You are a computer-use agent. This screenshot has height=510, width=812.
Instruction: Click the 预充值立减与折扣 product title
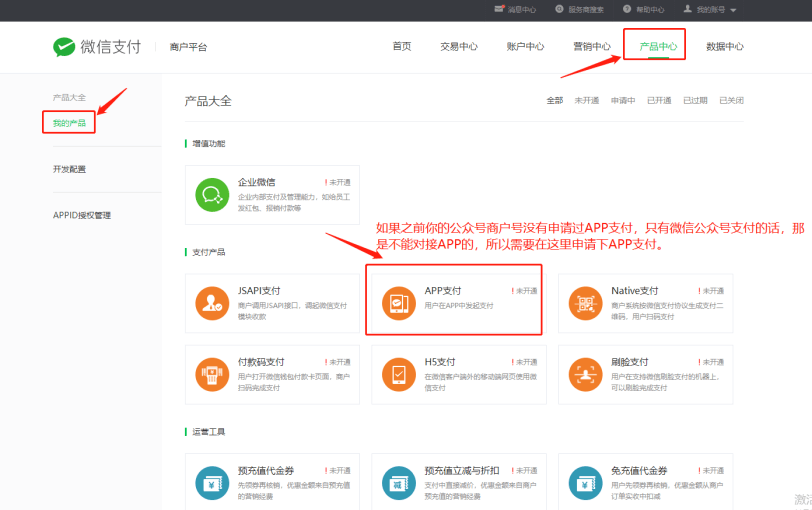(462, 470)
